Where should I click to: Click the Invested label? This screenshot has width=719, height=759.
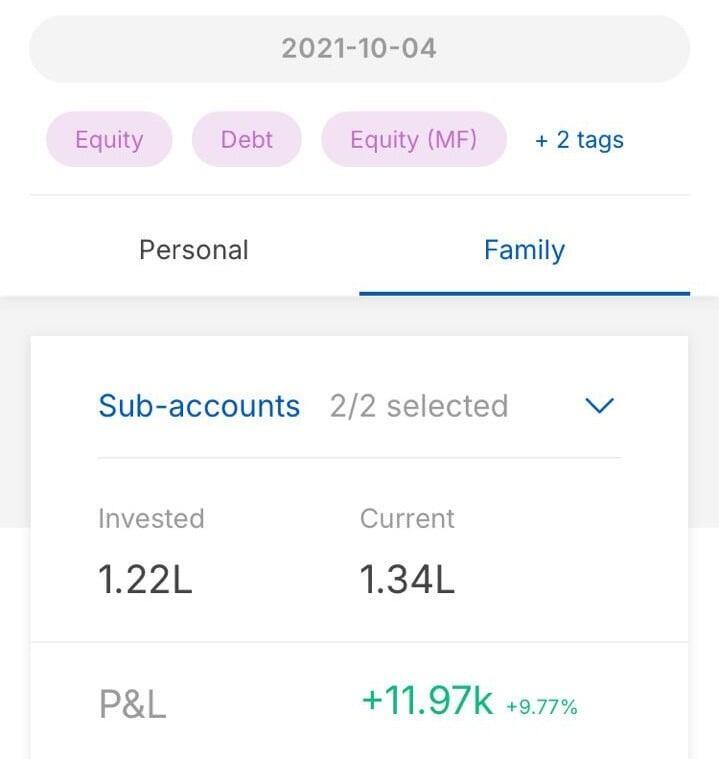(151, 518)
